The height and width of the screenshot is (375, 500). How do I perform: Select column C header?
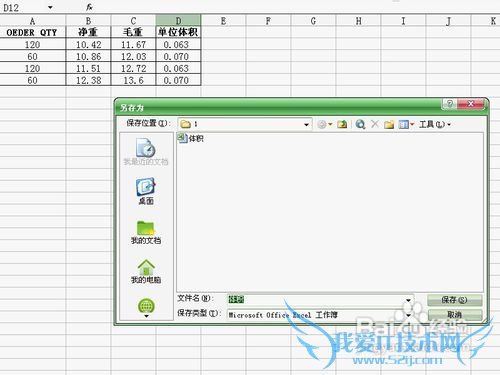point(133,21)
